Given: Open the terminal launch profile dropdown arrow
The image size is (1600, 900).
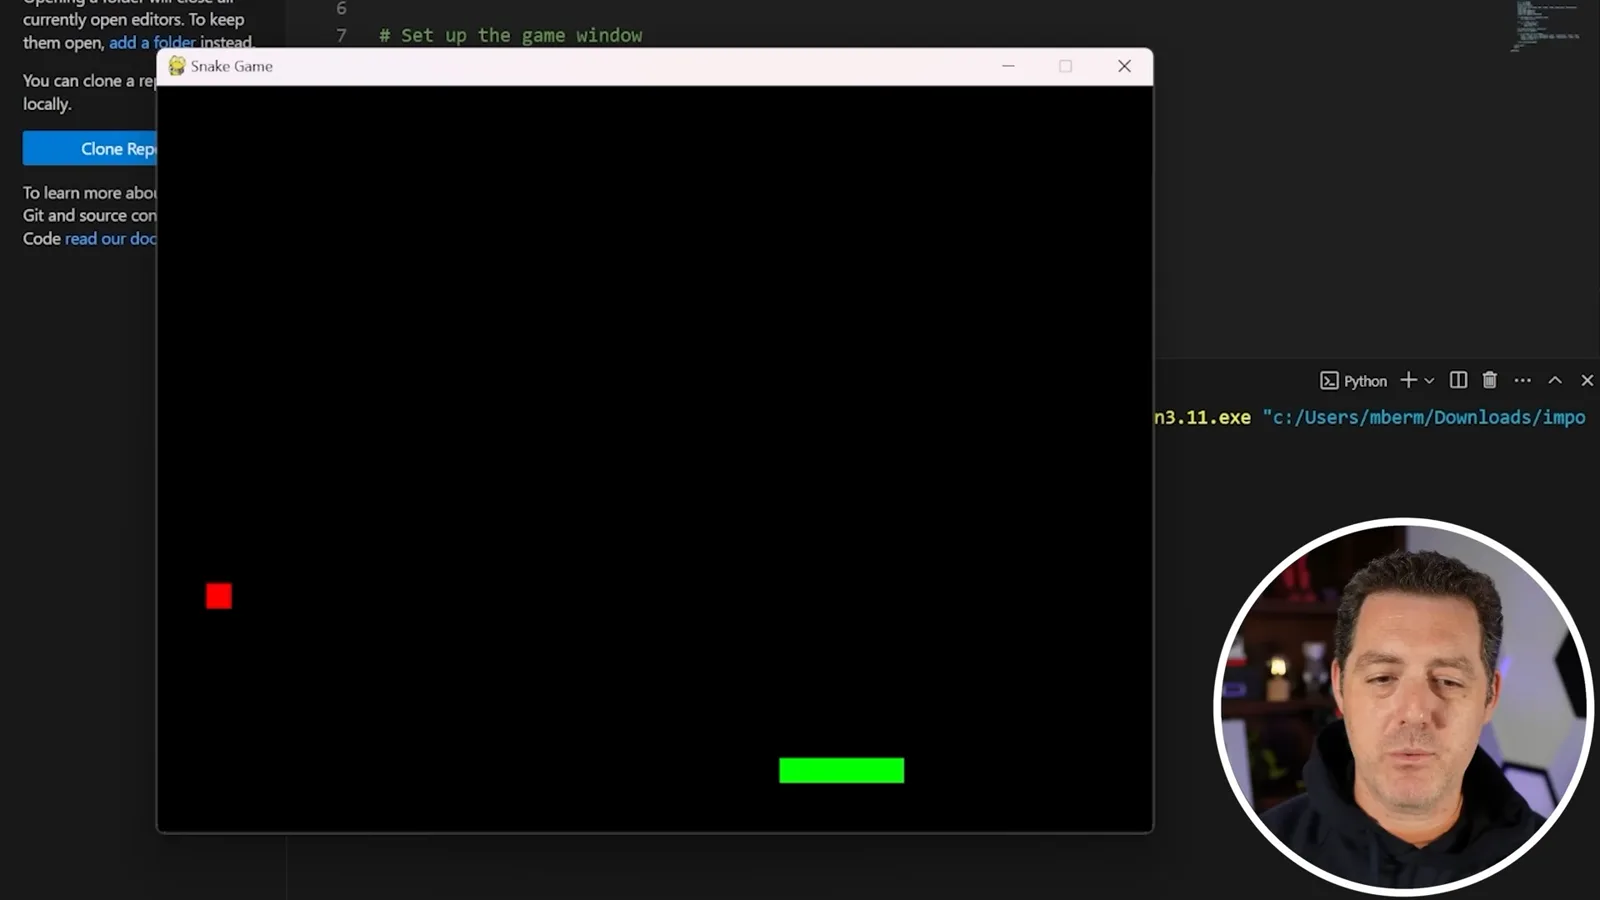Looking at the screenshot, I should 1429,381.
